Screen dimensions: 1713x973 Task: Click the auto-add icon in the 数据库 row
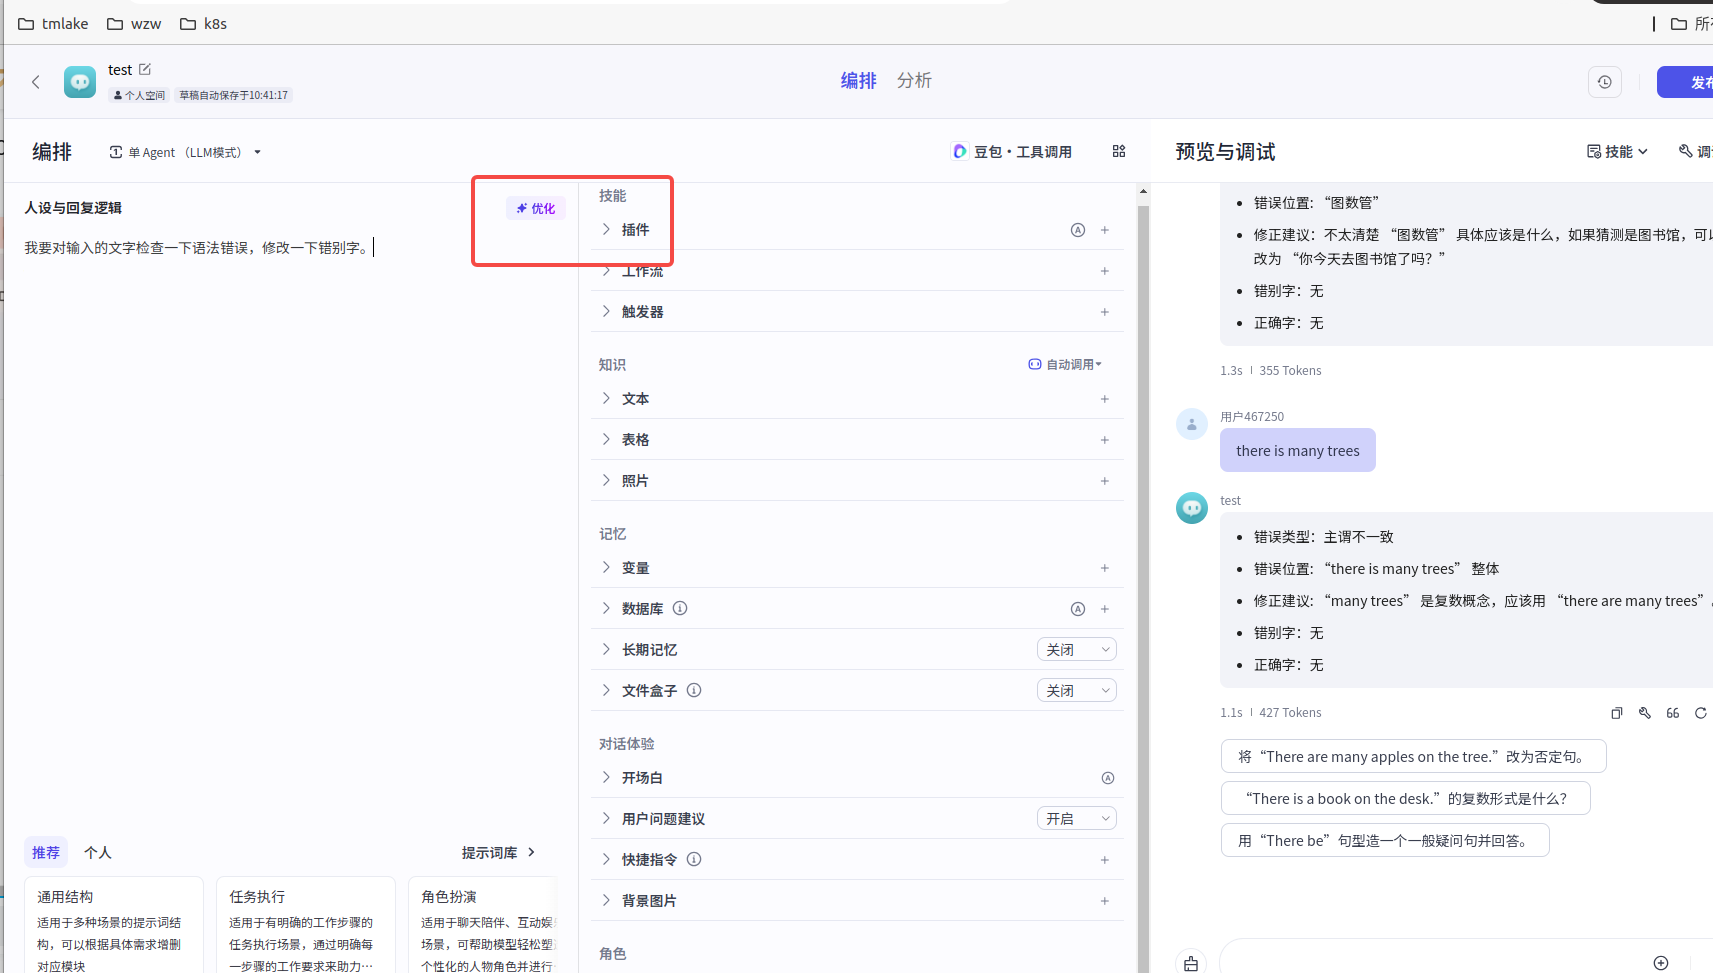[1077, 609]
